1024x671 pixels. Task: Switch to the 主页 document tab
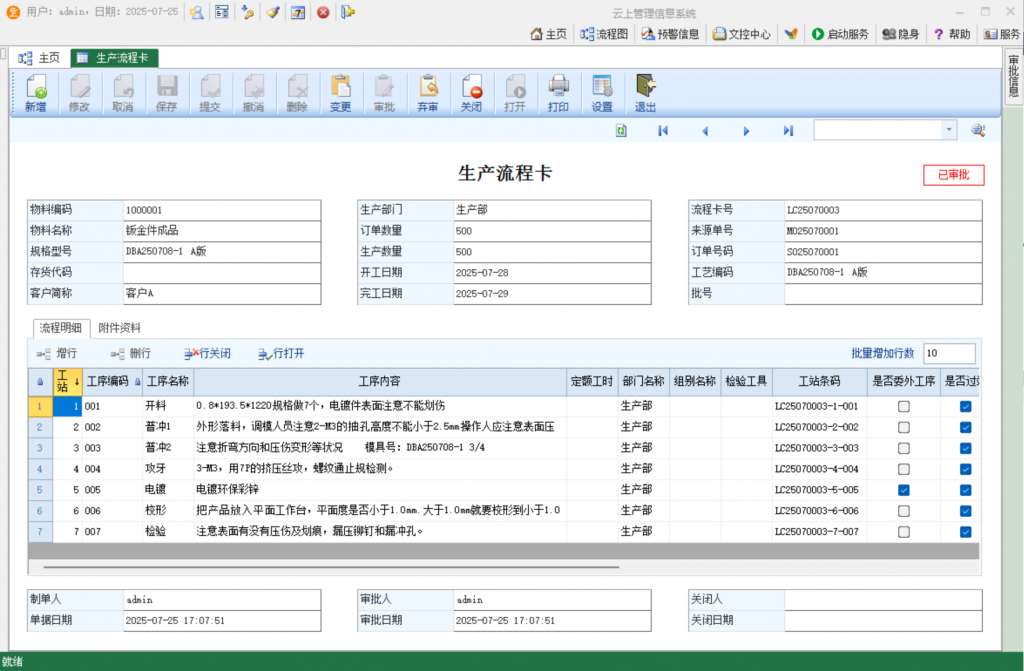coord(40,58)
